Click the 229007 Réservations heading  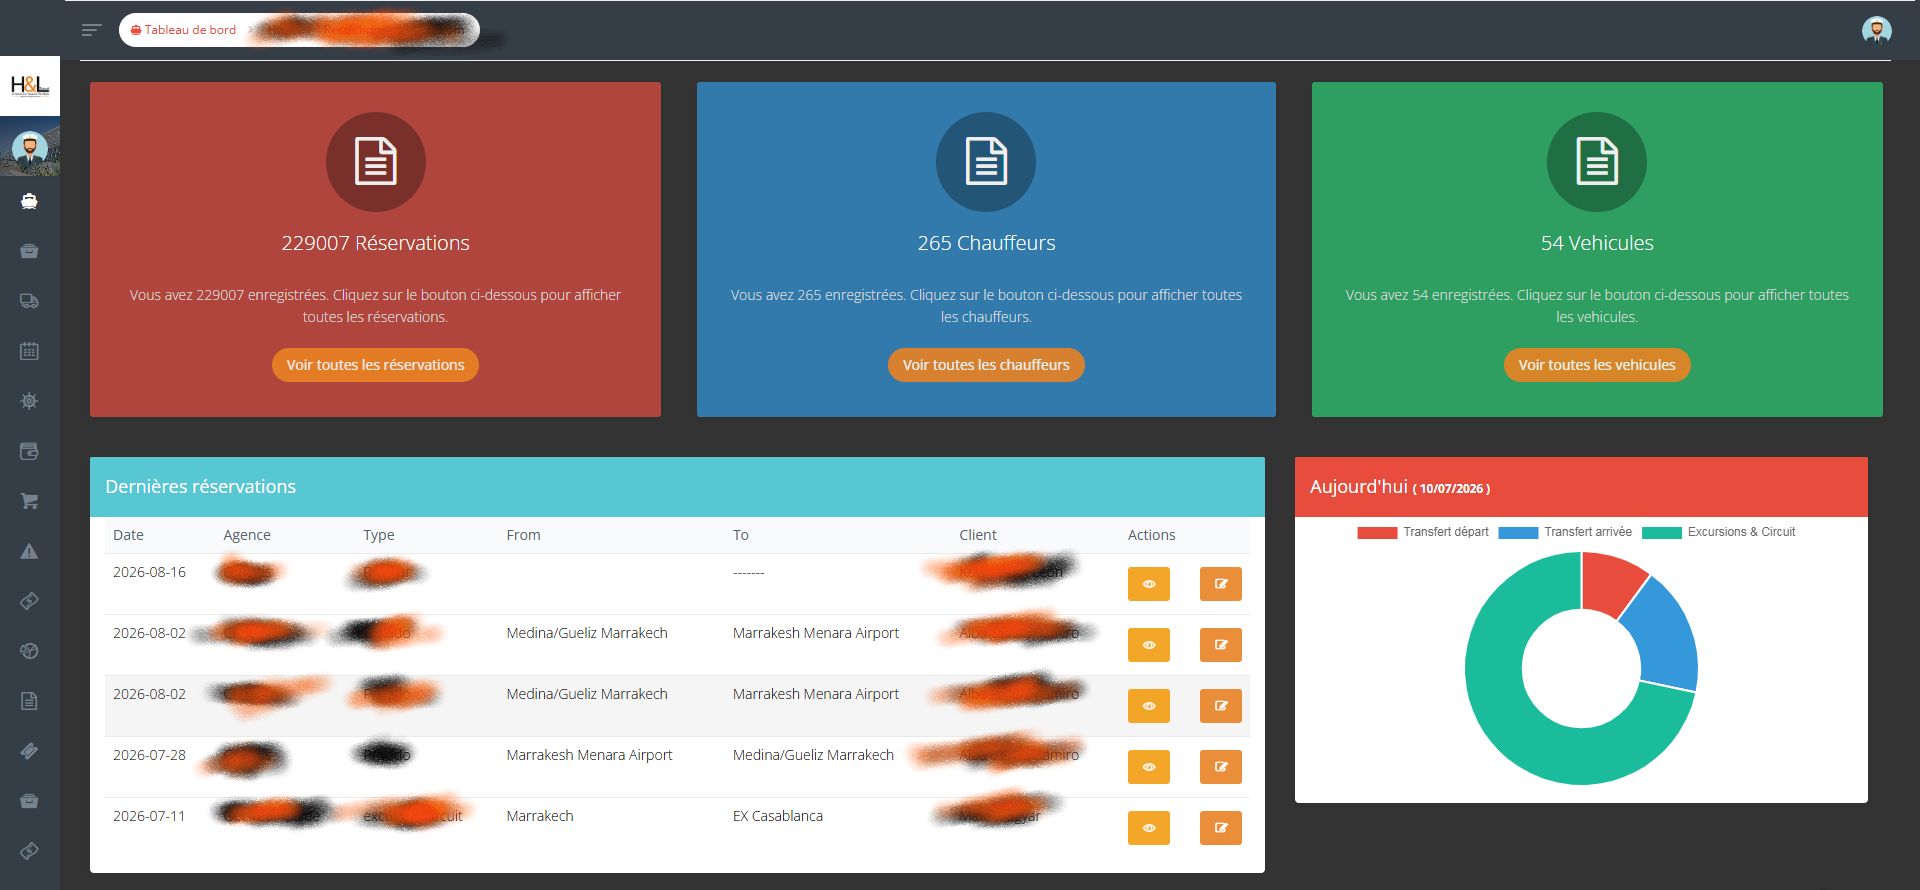[376, 243]
